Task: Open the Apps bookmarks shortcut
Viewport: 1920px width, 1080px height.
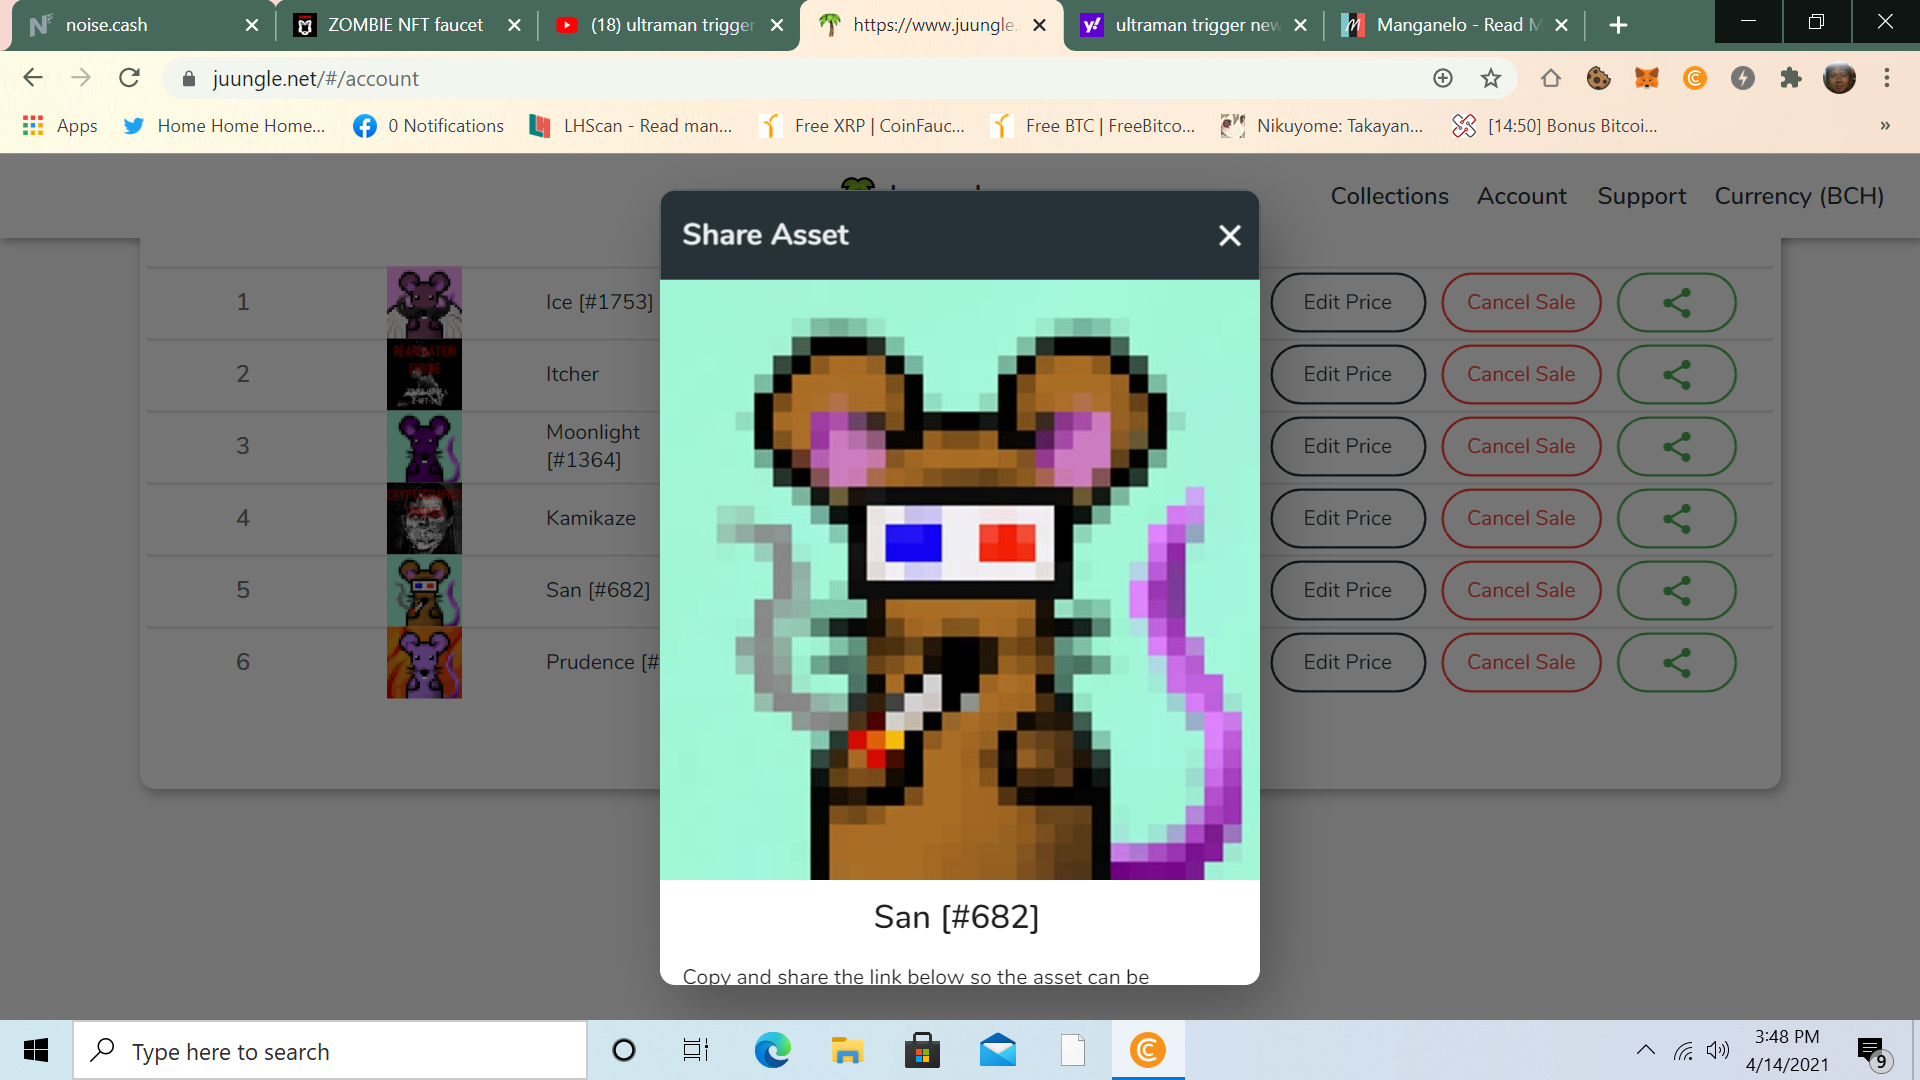Action: tap(60, 126)
